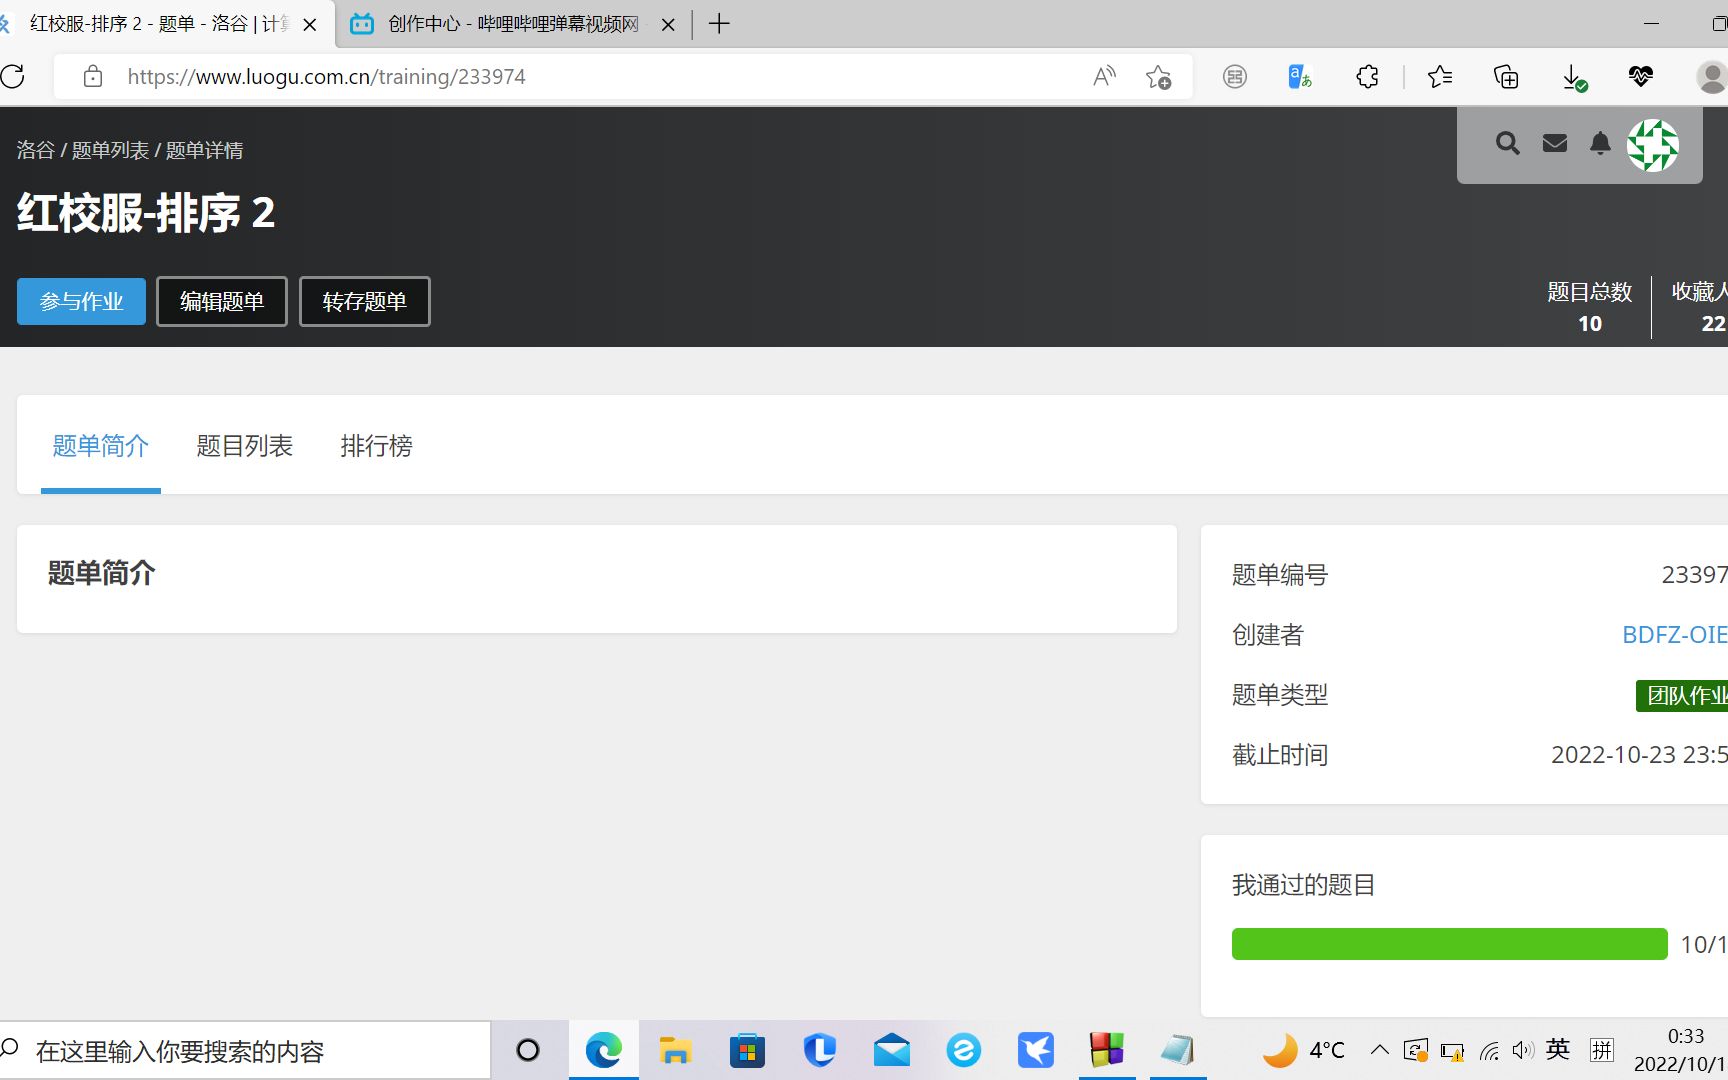
Task: Open the volume speaker tray icon
Action: coord(1523,1050)
